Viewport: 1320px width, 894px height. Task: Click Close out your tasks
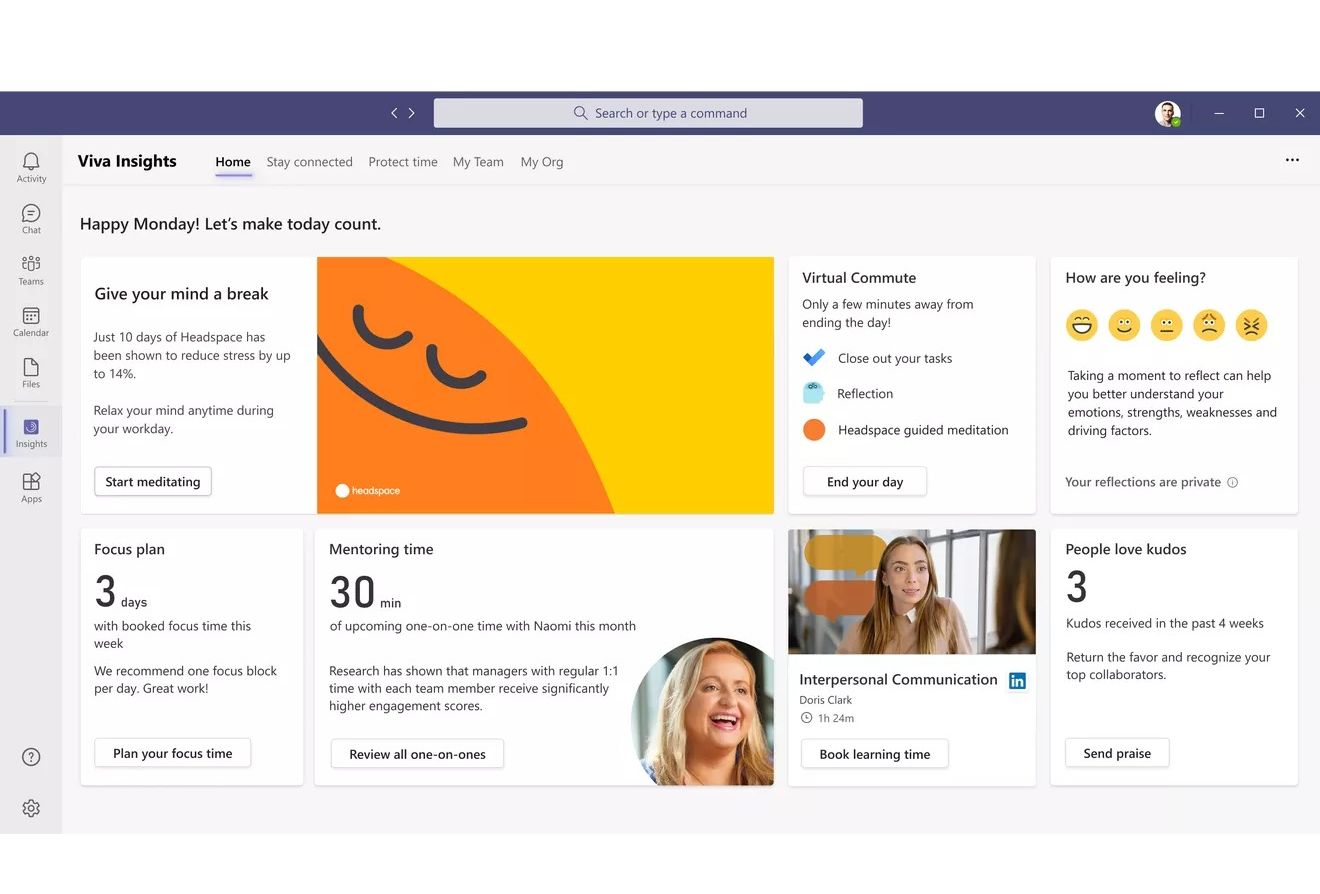tap(895, 358)
